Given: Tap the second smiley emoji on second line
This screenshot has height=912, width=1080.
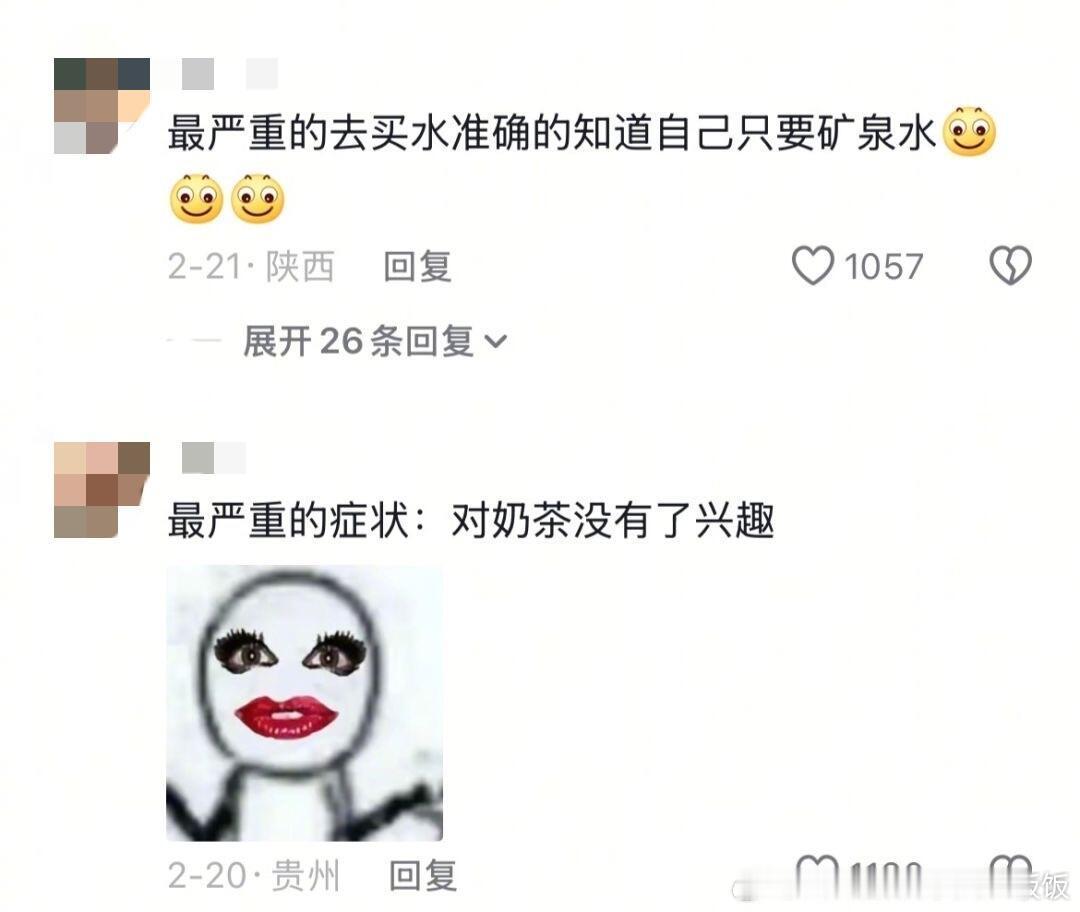Looking at the screenshot, I should pyautogui.click(x=258, y=198).
